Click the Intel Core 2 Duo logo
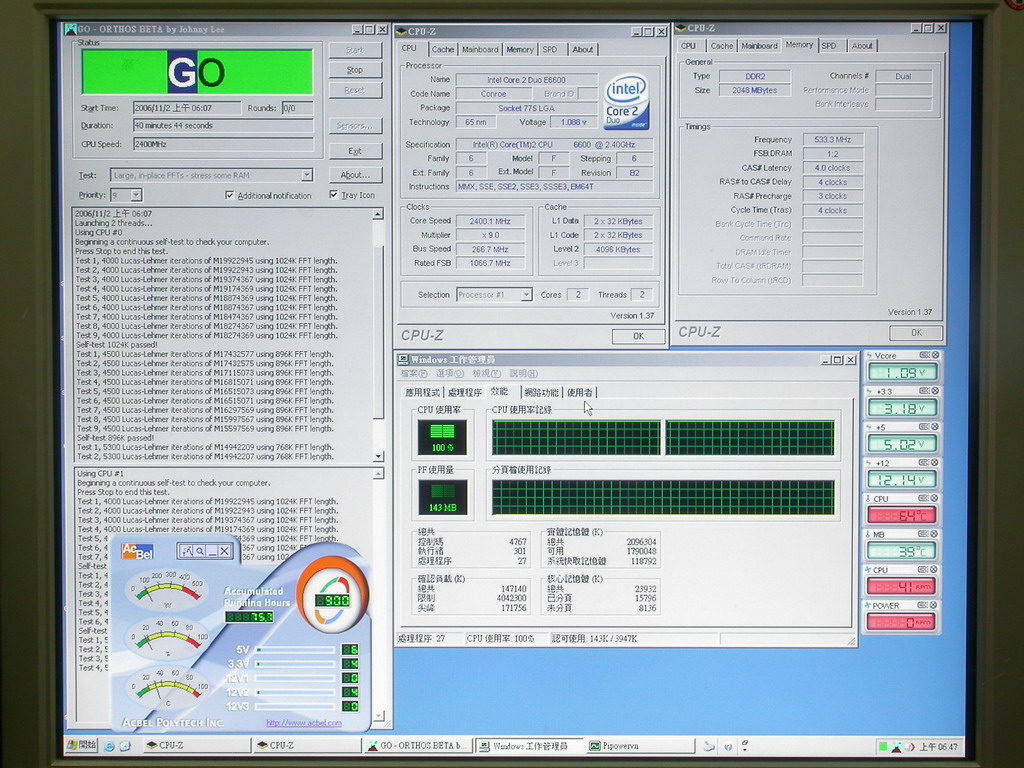 click(x=626, y=101)
